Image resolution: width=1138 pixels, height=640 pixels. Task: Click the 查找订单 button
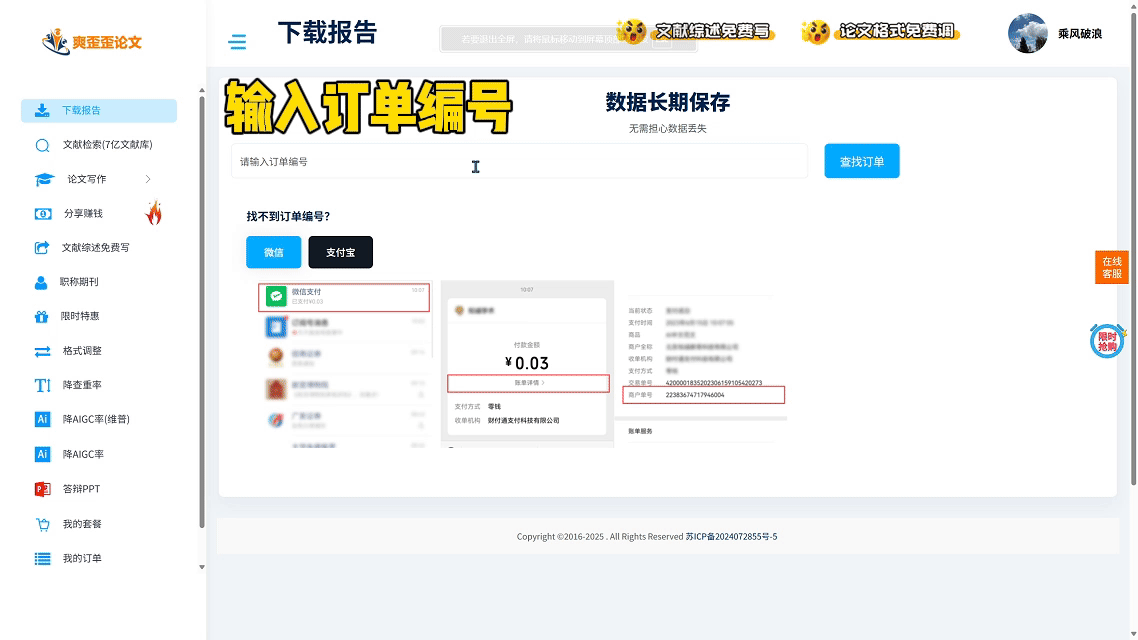[x=861, y=161]
